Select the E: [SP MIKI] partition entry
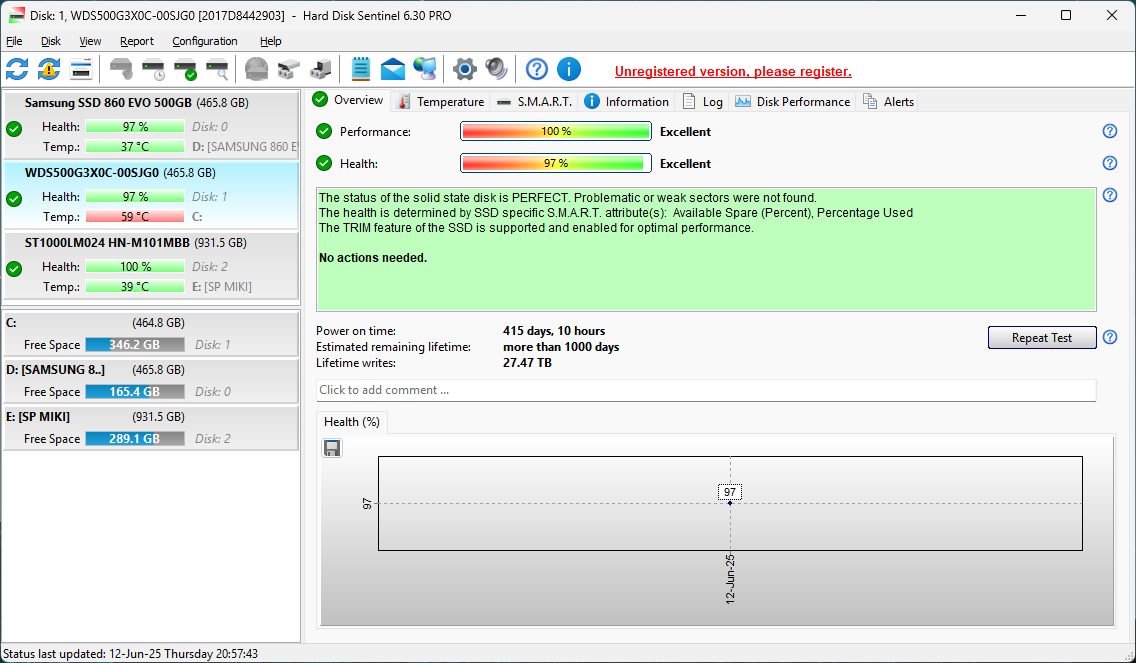 coord(151,428)
